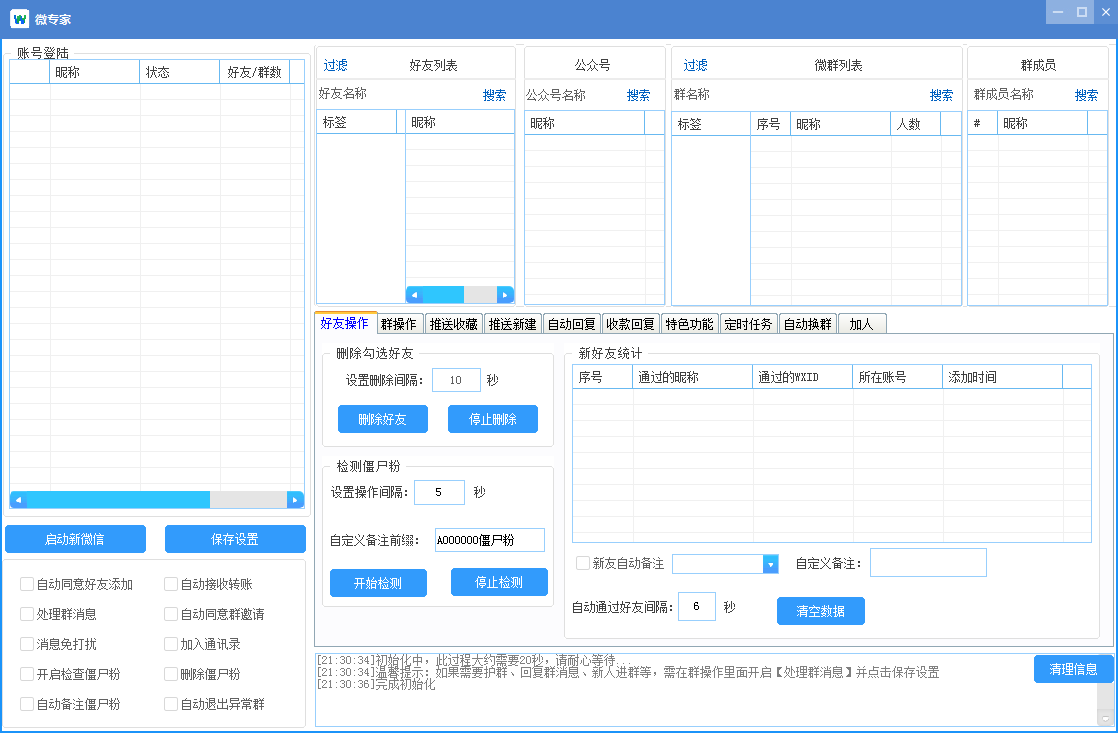This screenshot has height=733, width=1118.
Task: Open the 加人 tab
Action: [862, 324]
